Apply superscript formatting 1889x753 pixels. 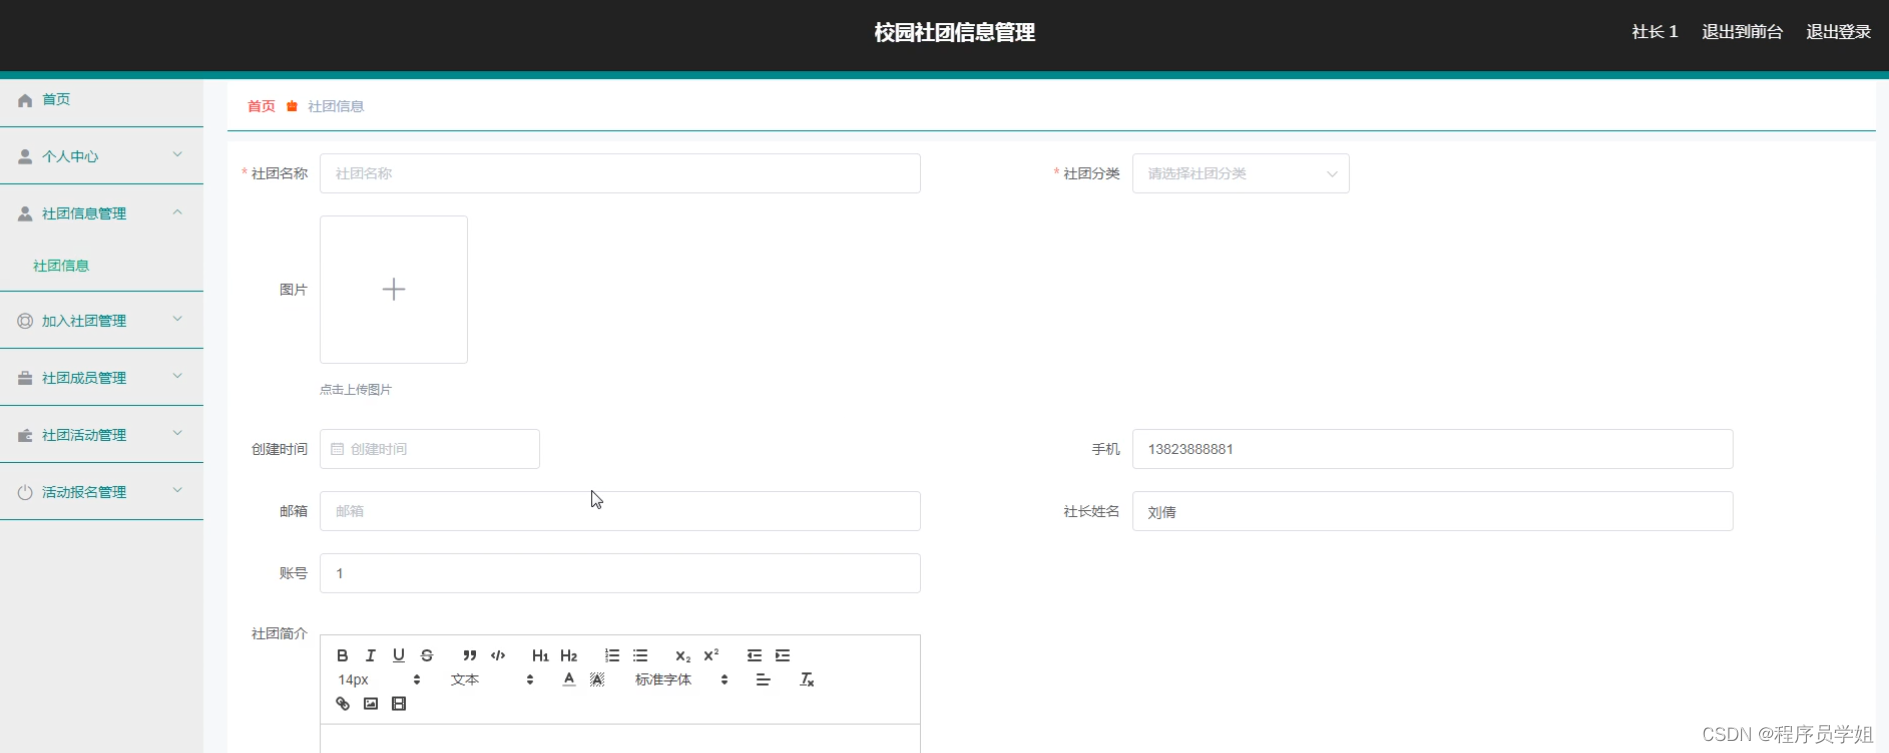click(711, 655)
